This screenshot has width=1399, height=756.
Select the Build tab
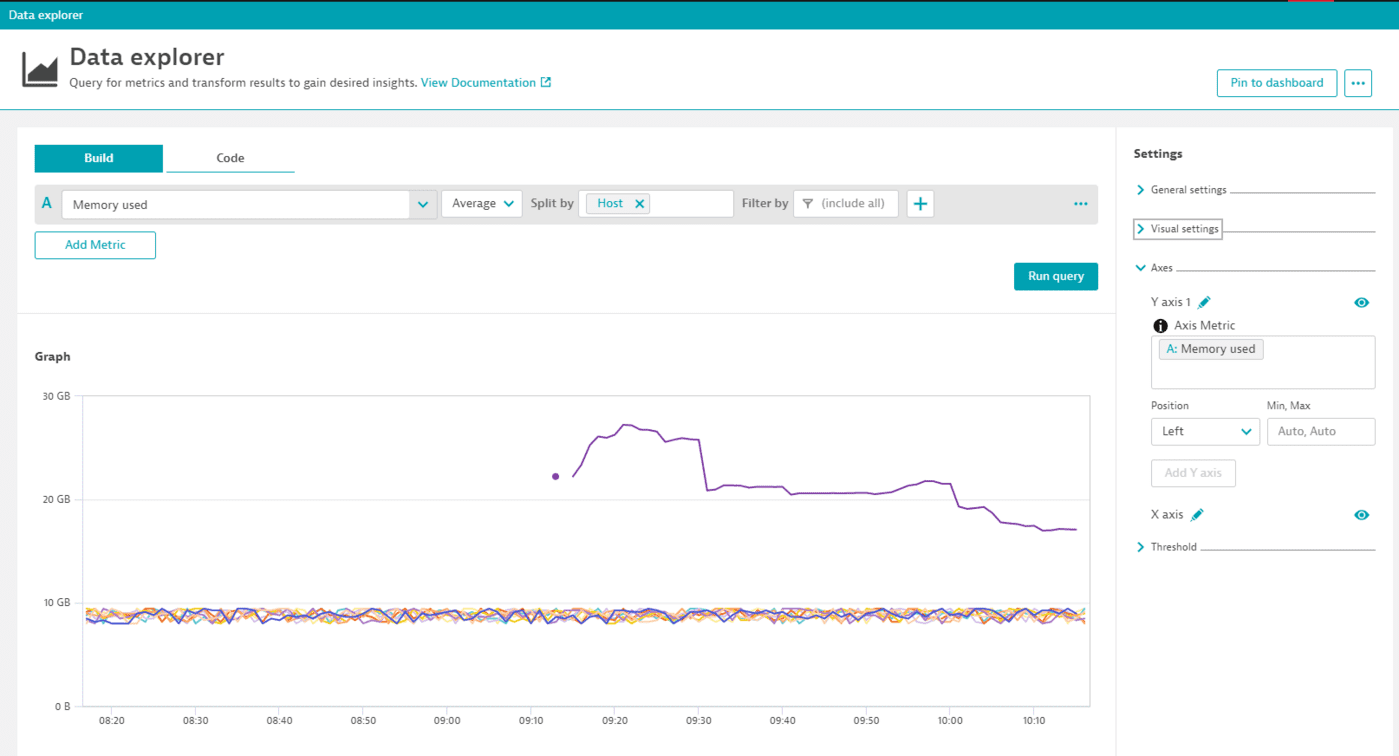click(98, 158)
